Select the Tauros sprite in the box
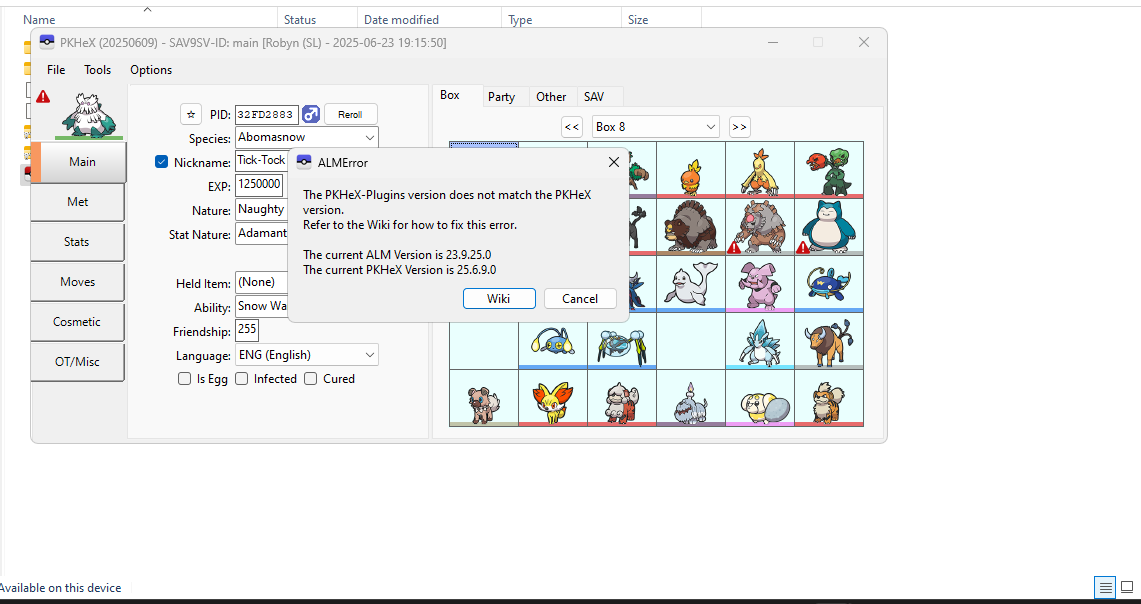The image size is (1141, 604). pyautogui.click(x=828, y=341)
